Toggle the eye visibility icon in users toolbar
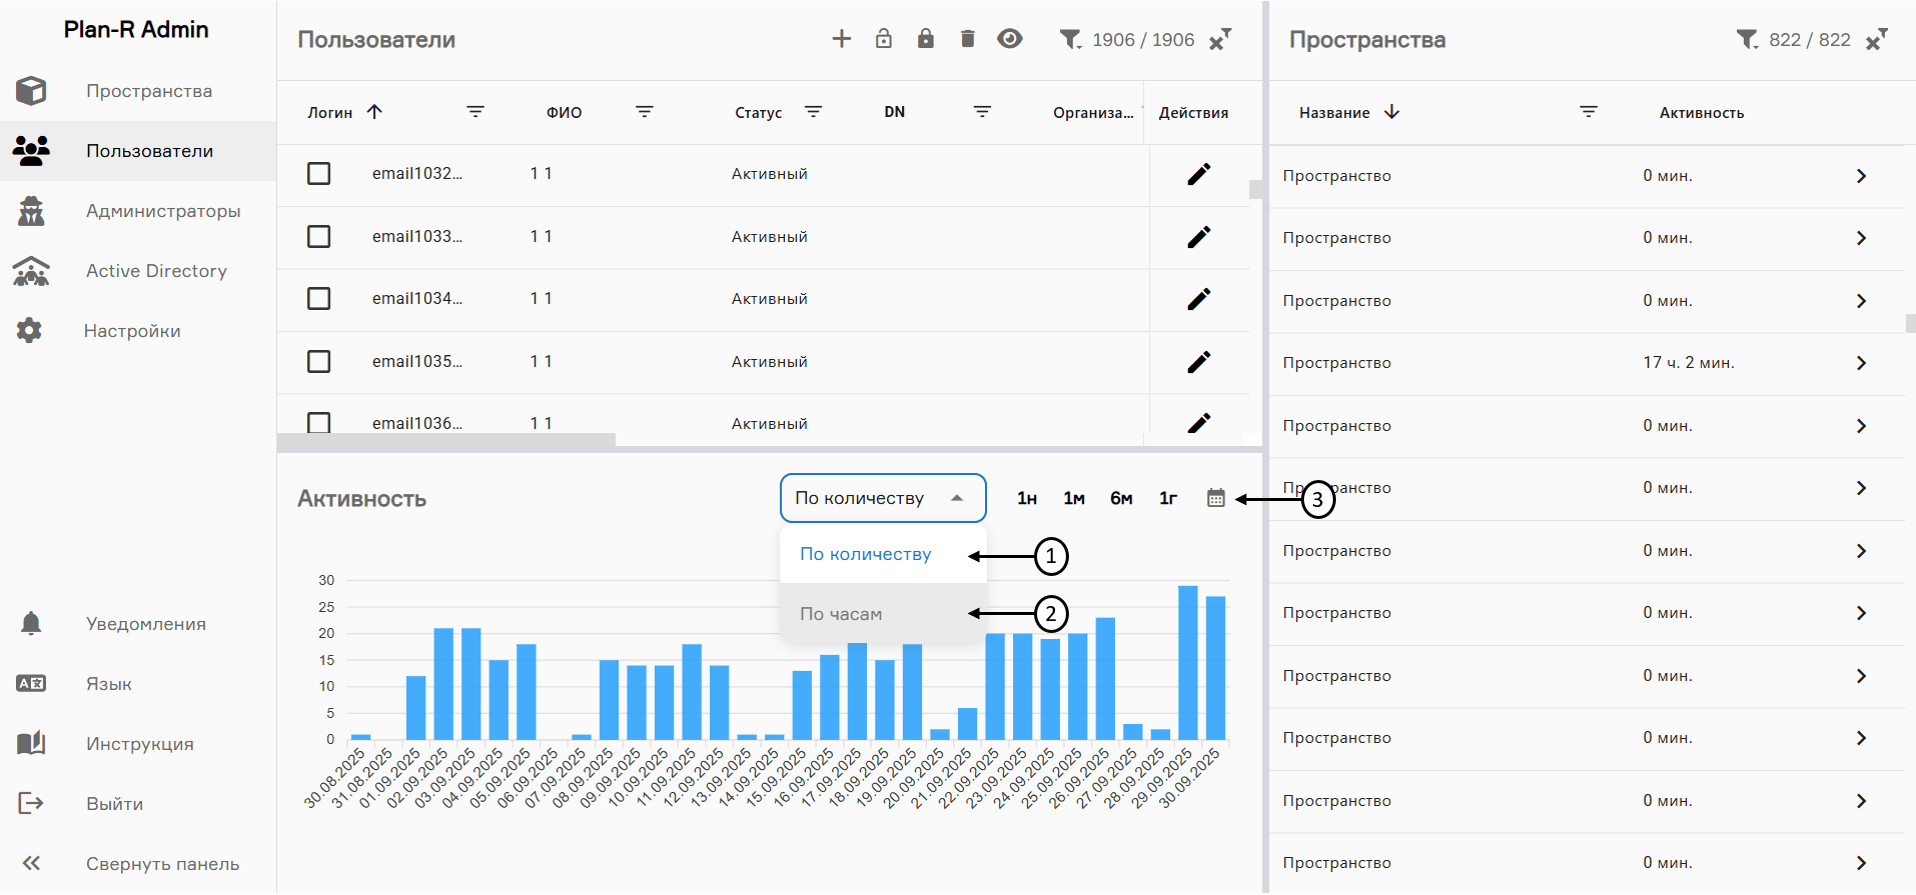 click(x=1009, y=39)
